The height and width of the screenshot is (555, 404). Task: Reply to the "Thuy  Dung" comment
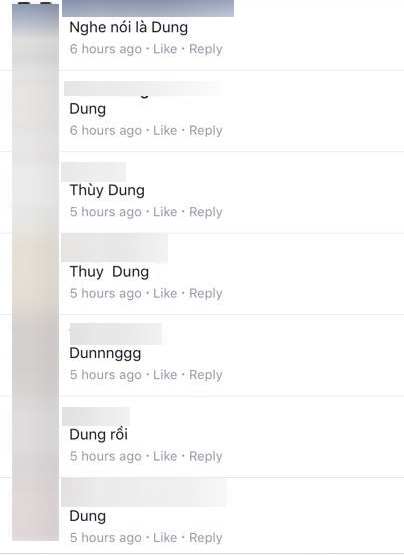206,293
